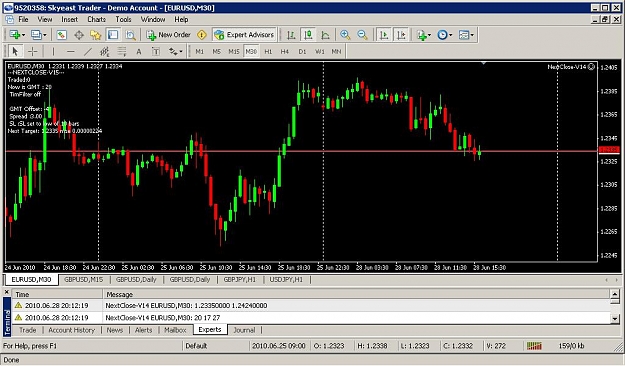Open the Journal terminal tab

coord(244,330)
